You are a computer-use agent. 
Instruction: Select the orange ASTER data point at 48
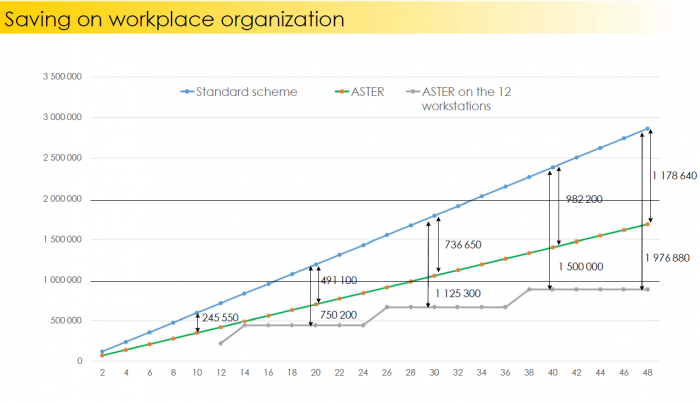[x=647, y=224]
